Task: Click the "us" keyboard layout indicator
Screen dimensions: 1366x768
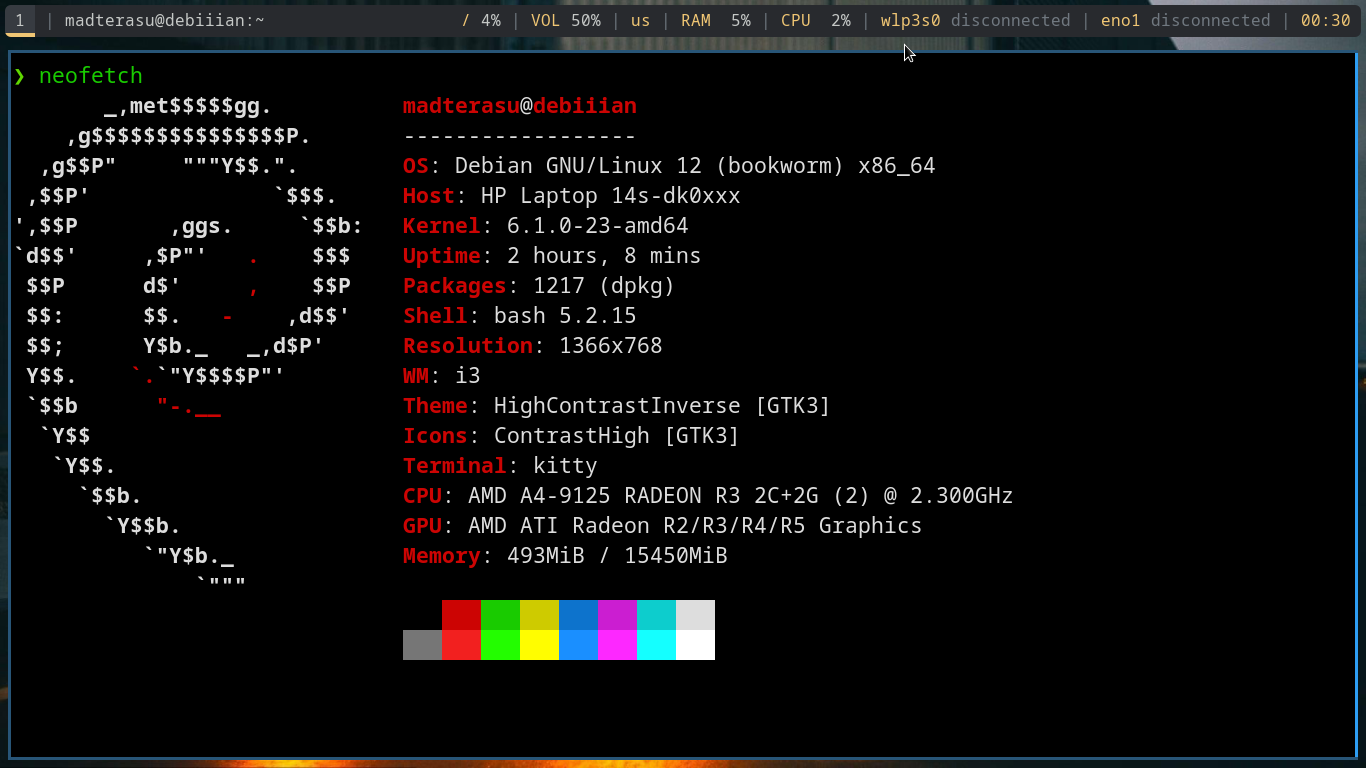Action: coord(640,20)
